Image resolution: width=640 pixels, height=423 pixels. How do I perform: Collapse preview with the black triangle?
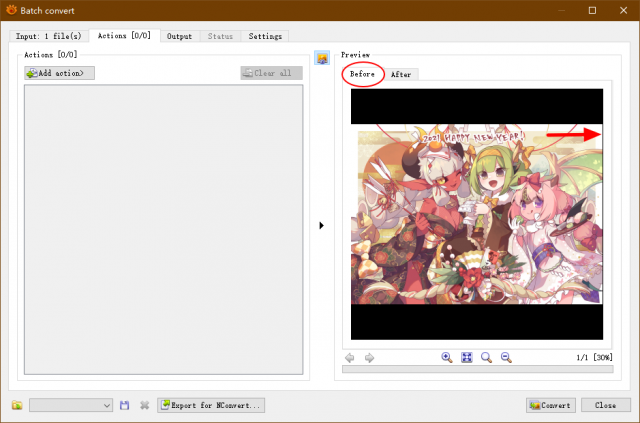tap(322, 225)
